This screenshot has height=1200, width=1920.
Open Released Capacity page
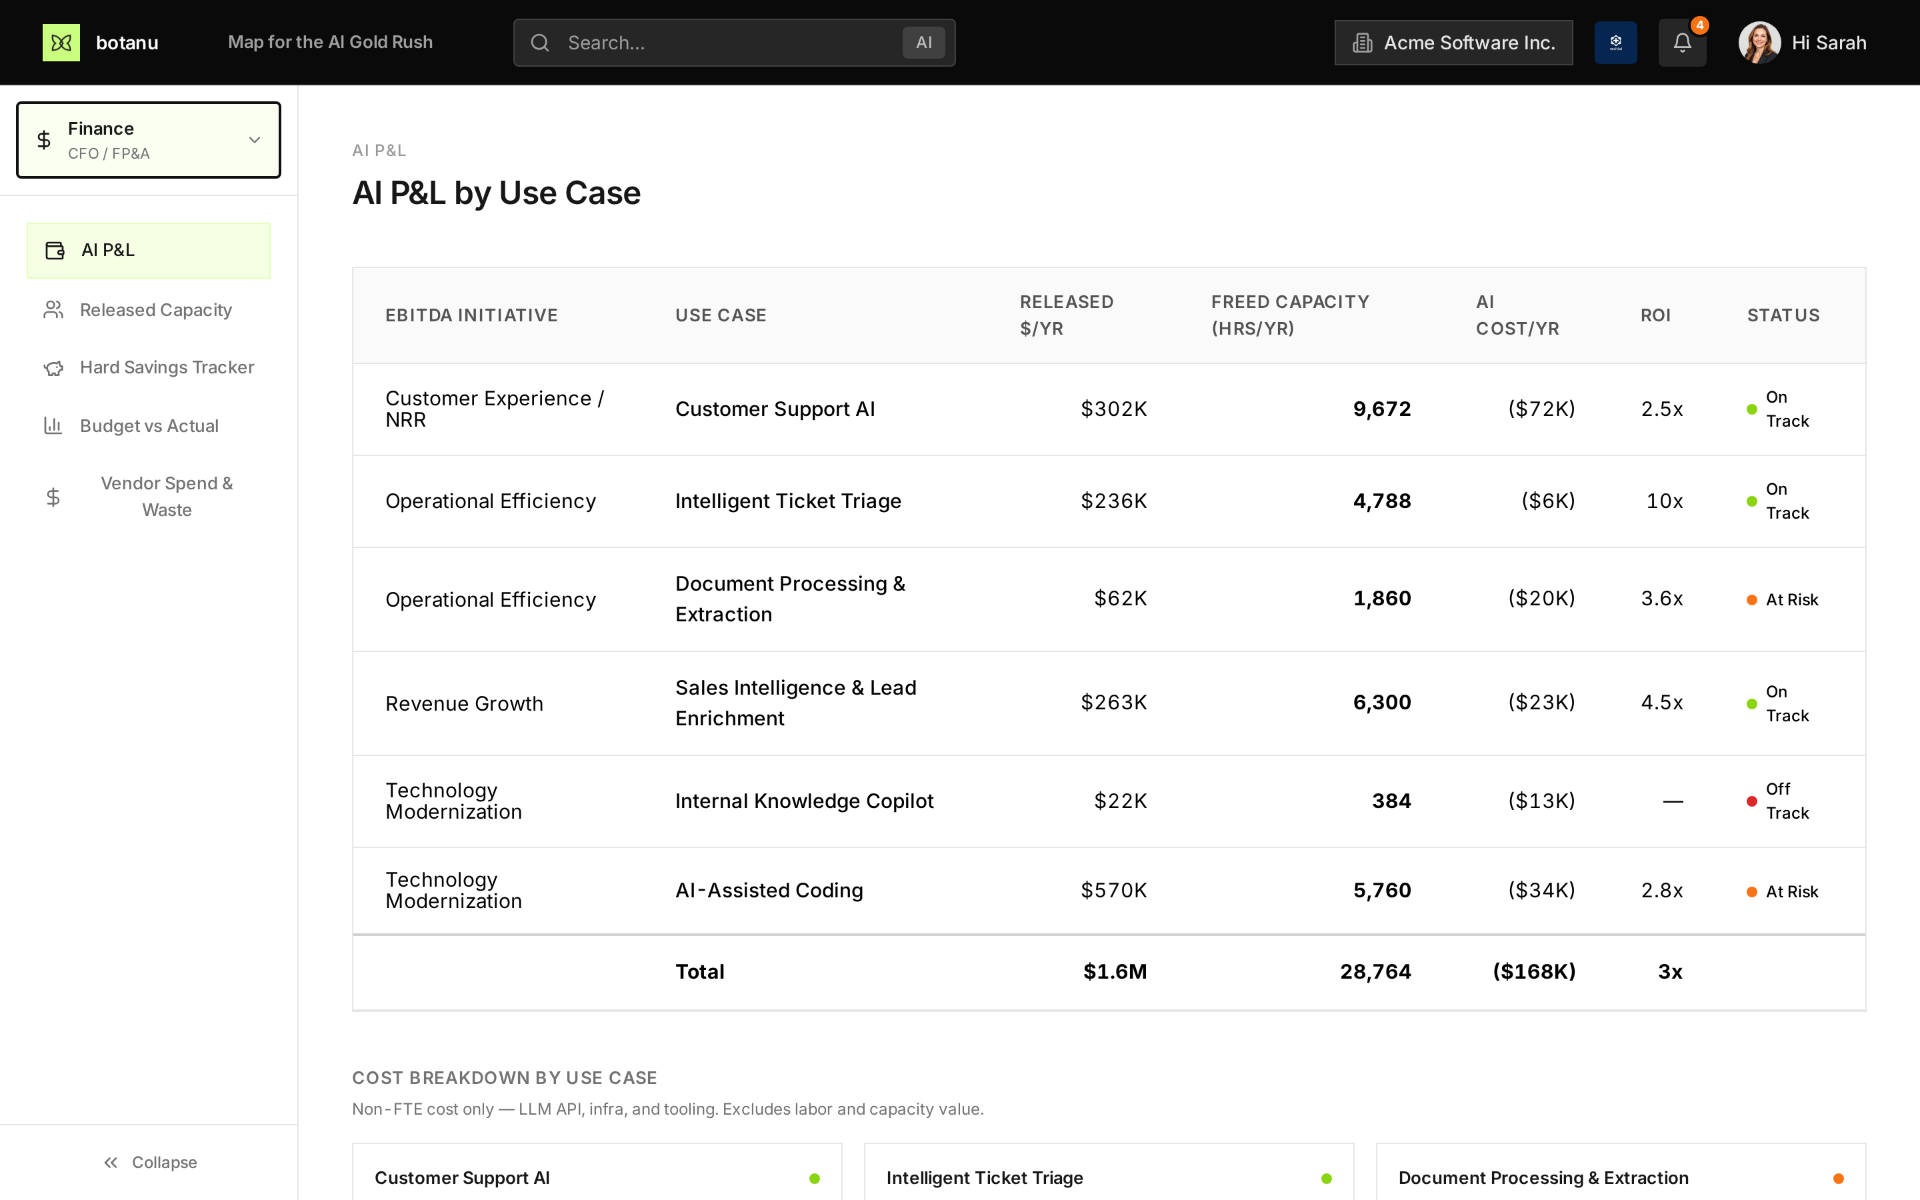pos(149,310)
